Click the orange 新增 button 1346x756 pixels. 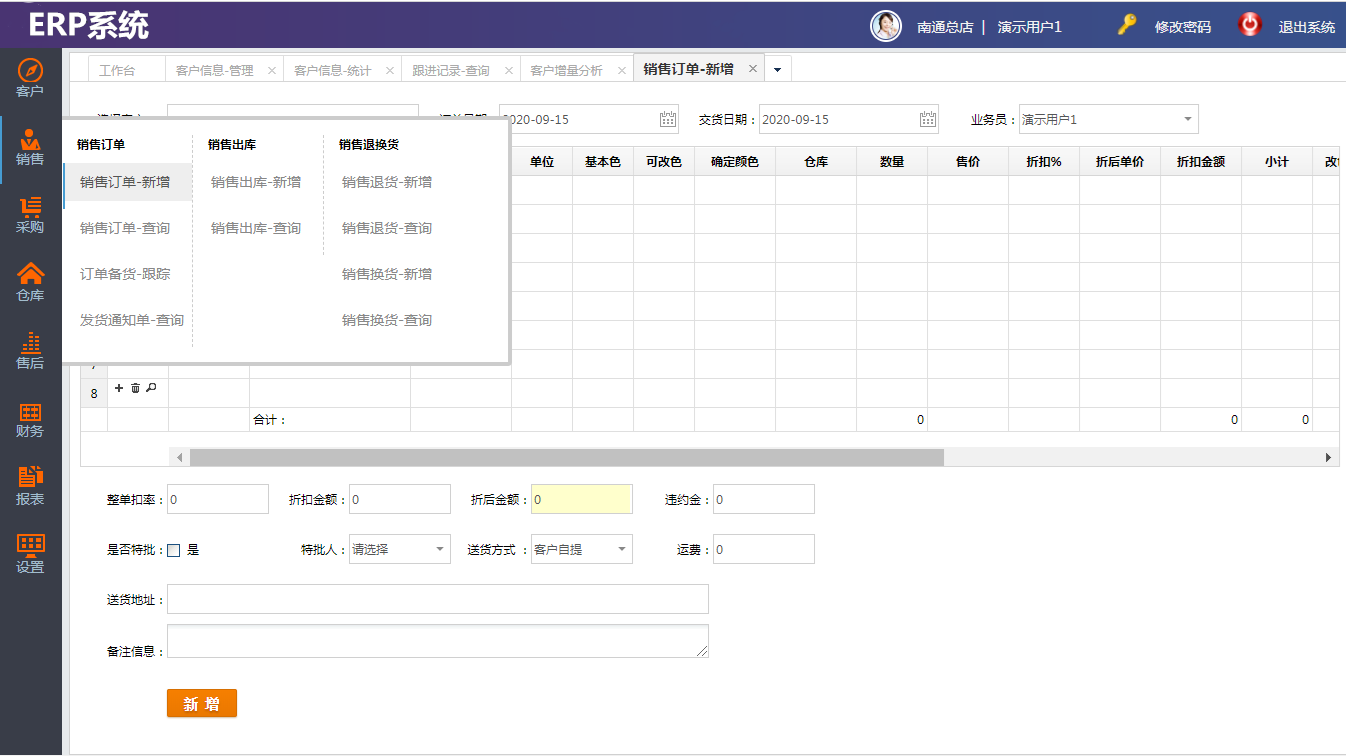[x=202, y=704]
